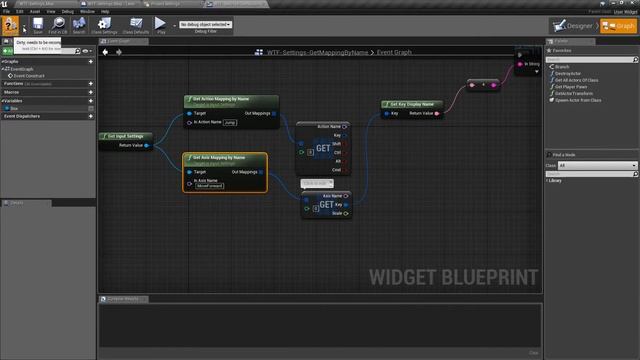Add a new variable with plus icon

click(x=91, y=101)
